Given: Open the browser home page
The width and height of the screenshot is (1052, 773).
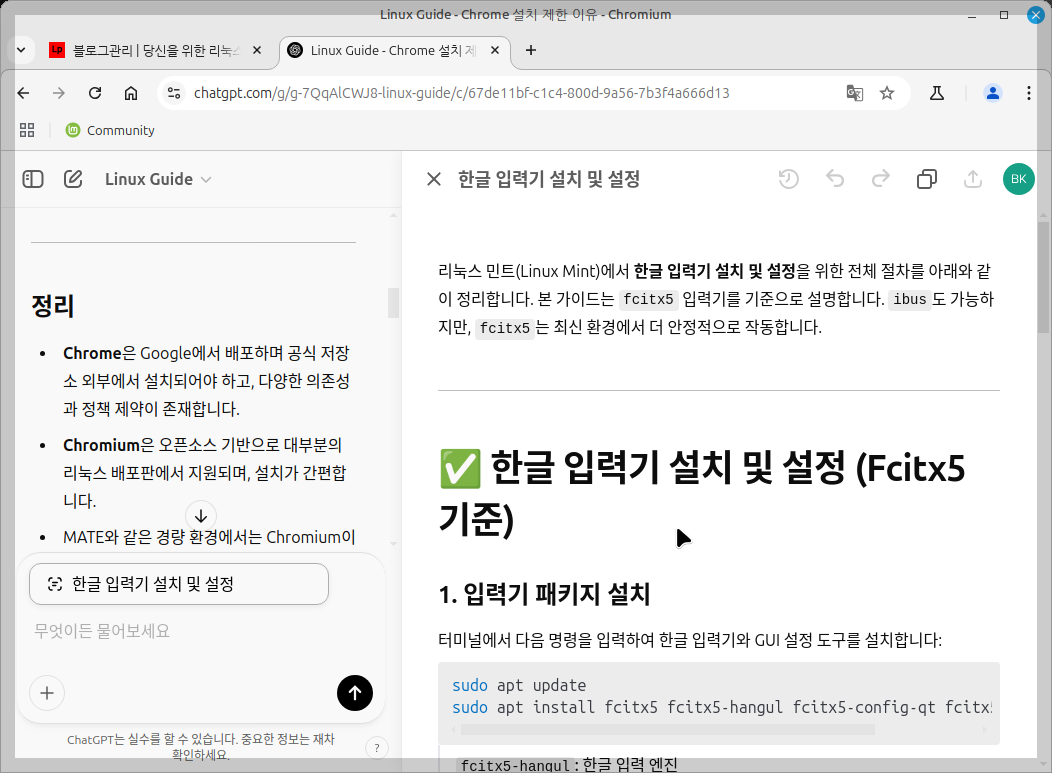Looking at the screenshot, I should [131, 93].
